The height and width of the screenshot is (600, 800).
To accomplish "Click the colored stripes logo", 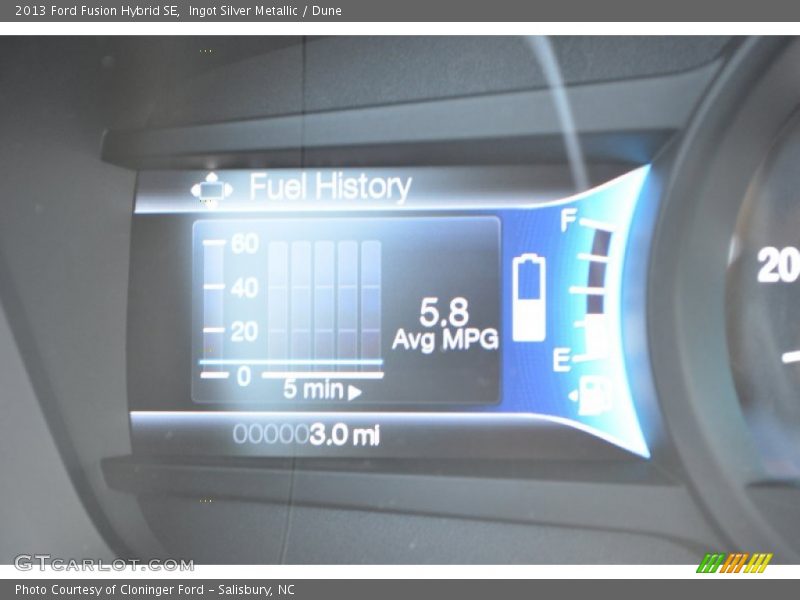I will tap(733, 563).
